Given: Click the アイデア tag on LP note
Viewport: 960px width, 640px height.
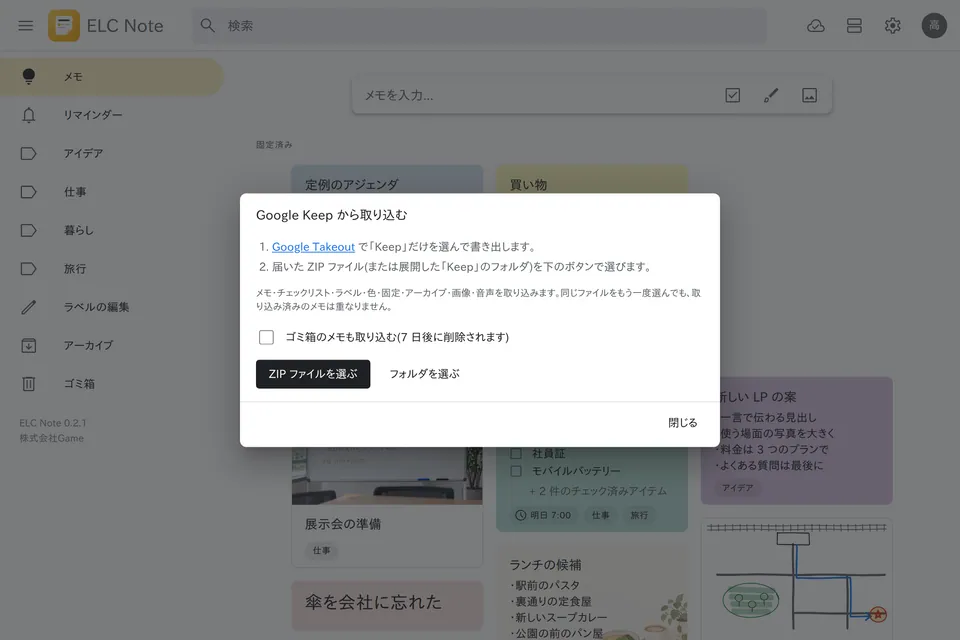Looking at the screenshot, I should click(737, 488).
